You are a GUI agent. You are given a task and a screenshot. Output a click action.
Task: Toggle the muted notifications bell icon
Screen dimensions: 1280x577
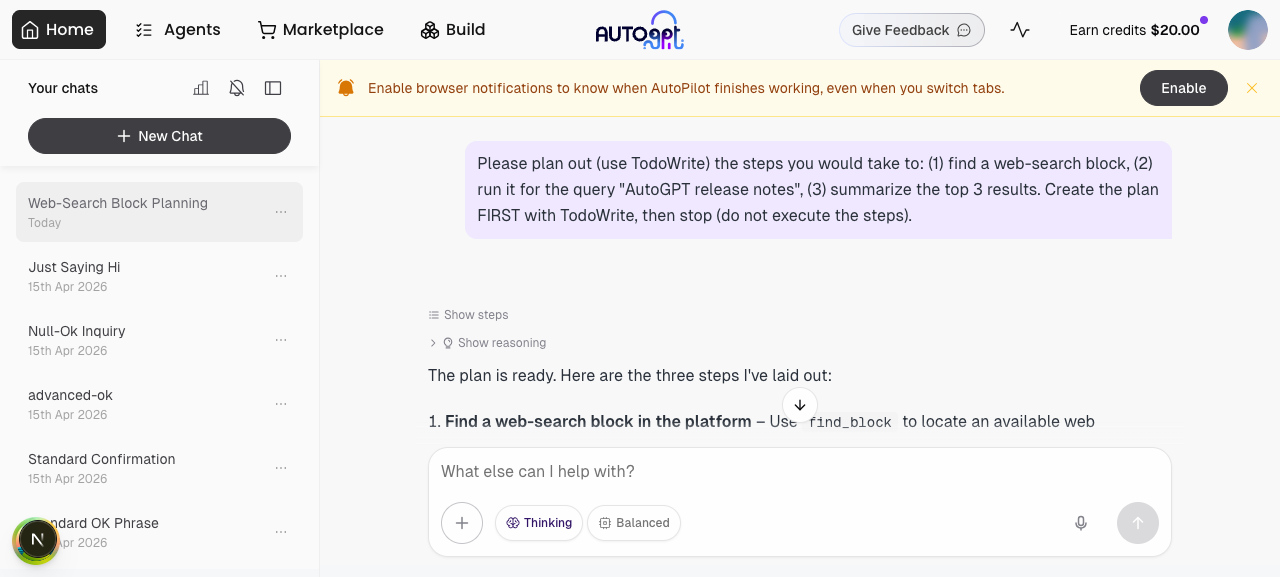coord(237,88)
